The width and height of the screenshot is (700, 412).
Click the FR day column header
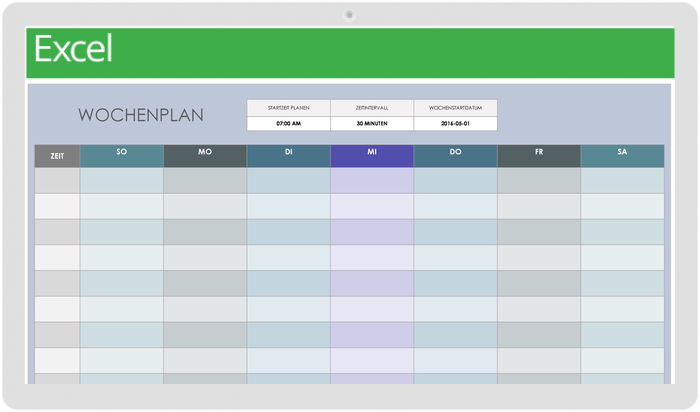click(x=539, y=155)
